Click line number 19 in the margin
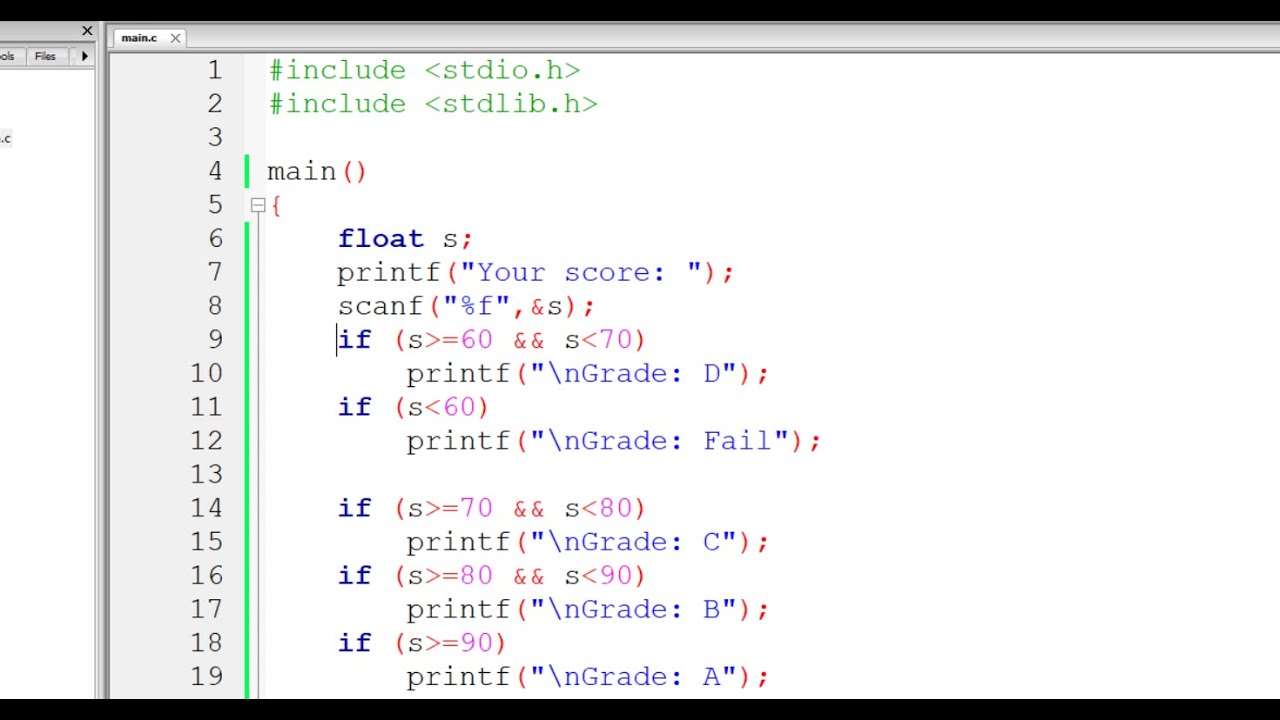This screenshot has height=720, width=1280. 207,677
